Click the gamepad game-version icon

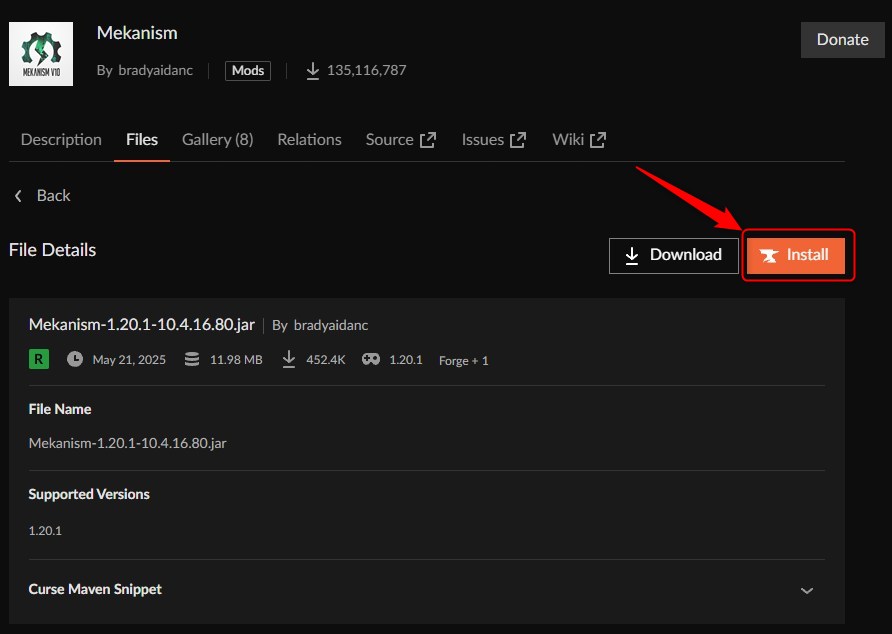371,359
